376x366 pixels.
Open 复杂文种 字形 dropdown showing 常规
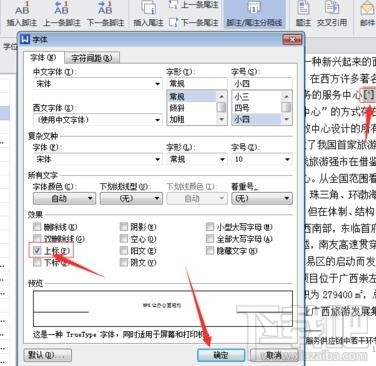tap(222, 159)
